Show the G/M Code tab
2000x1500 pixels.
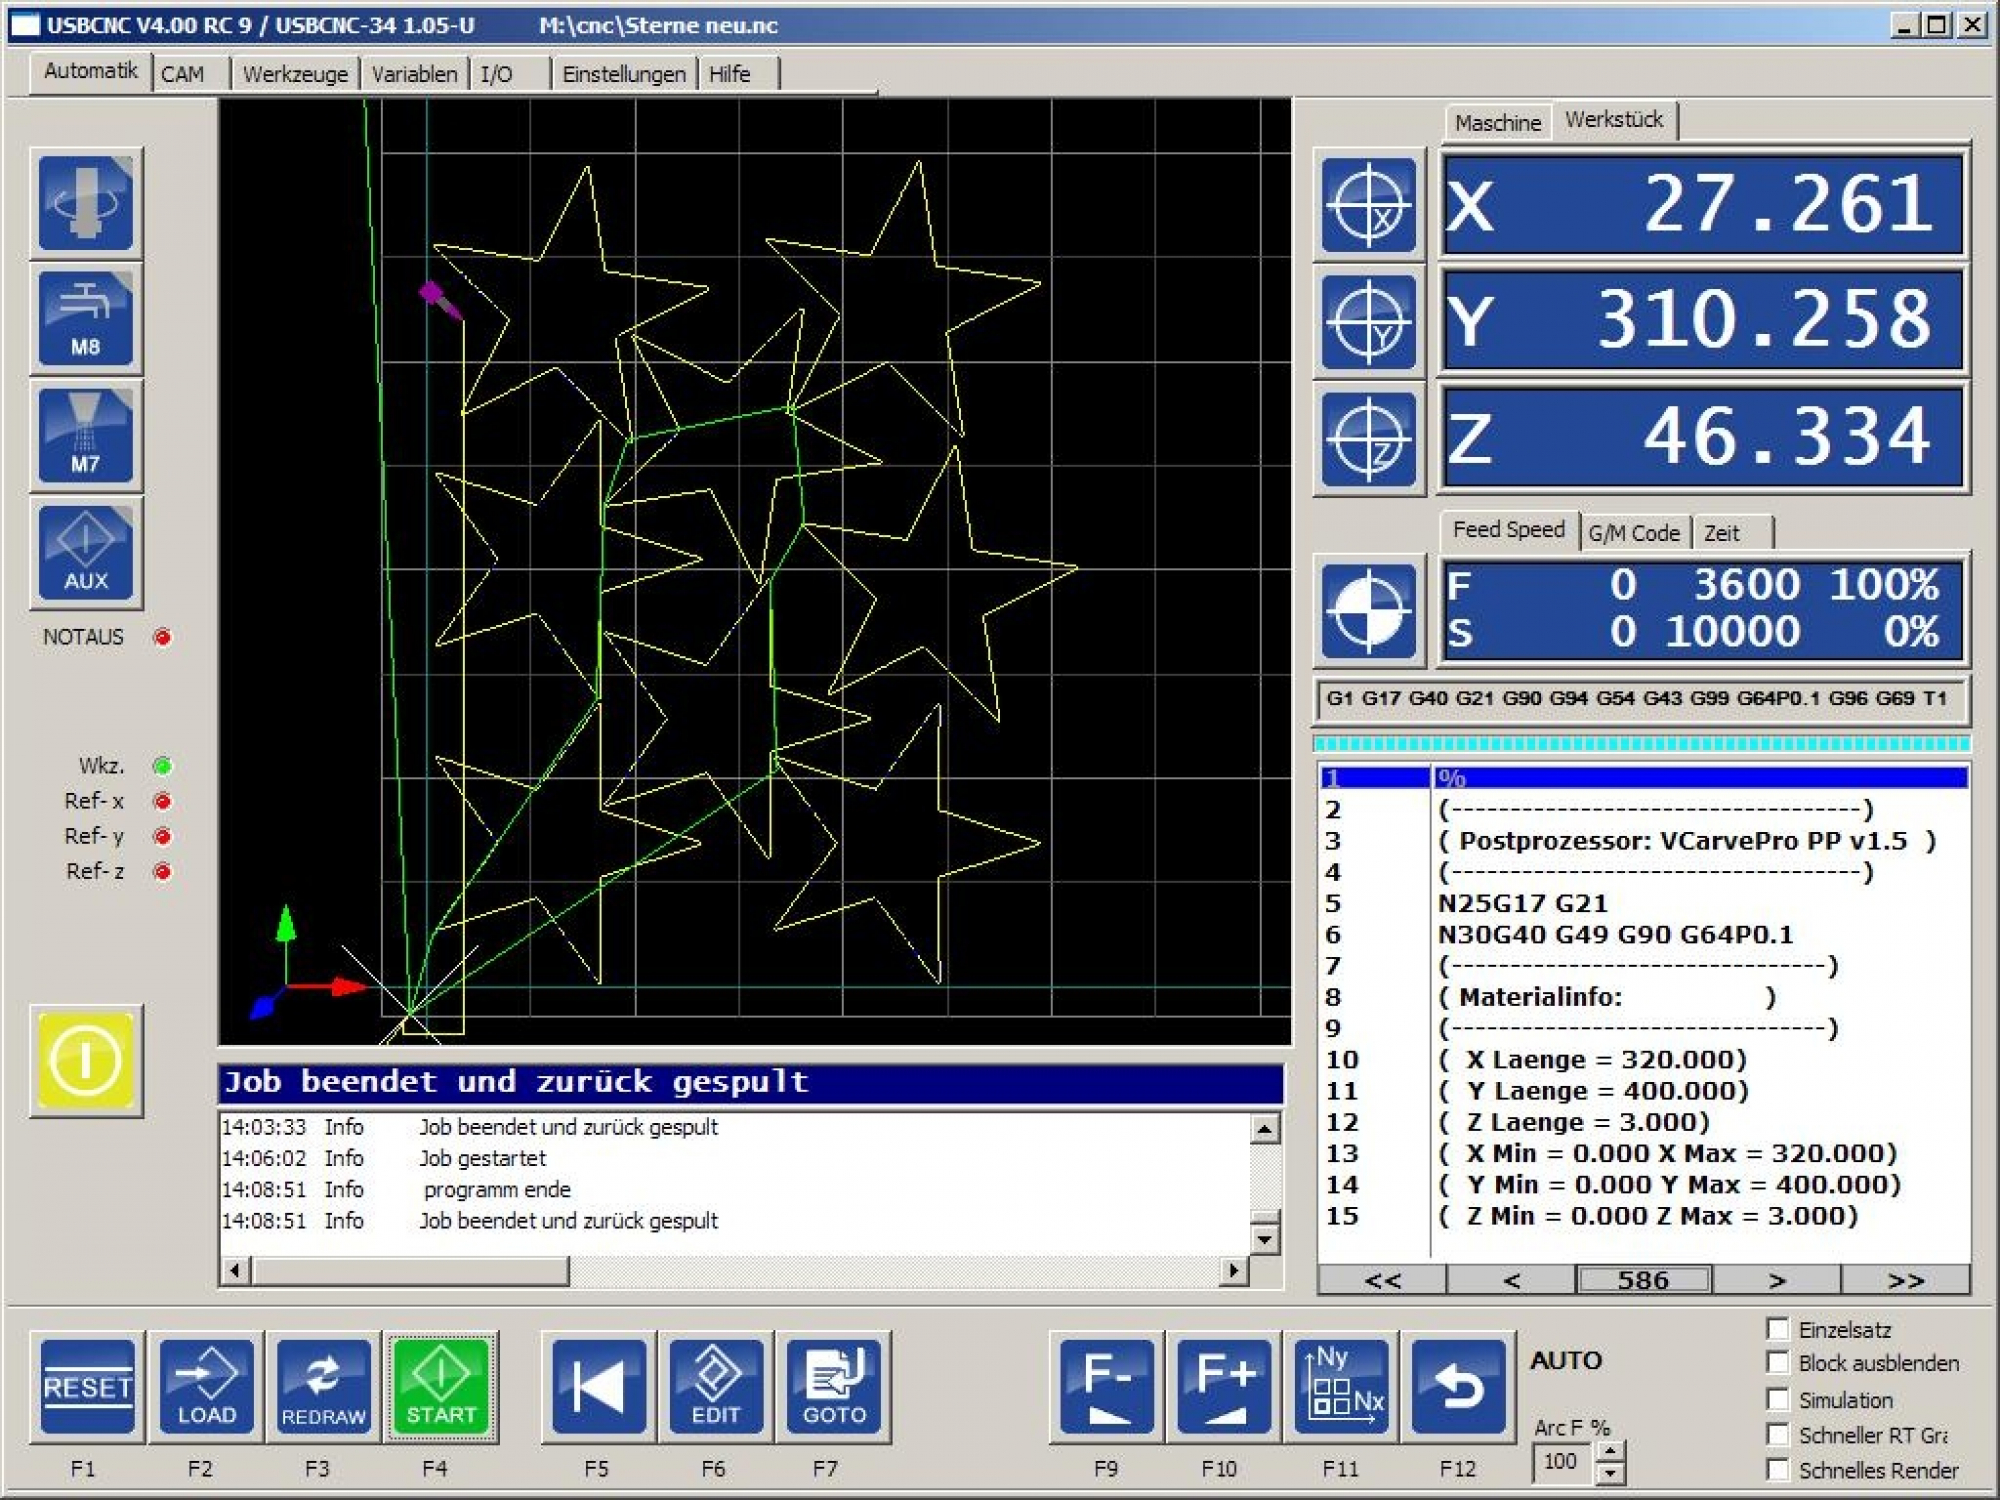tap(1634, 534)
